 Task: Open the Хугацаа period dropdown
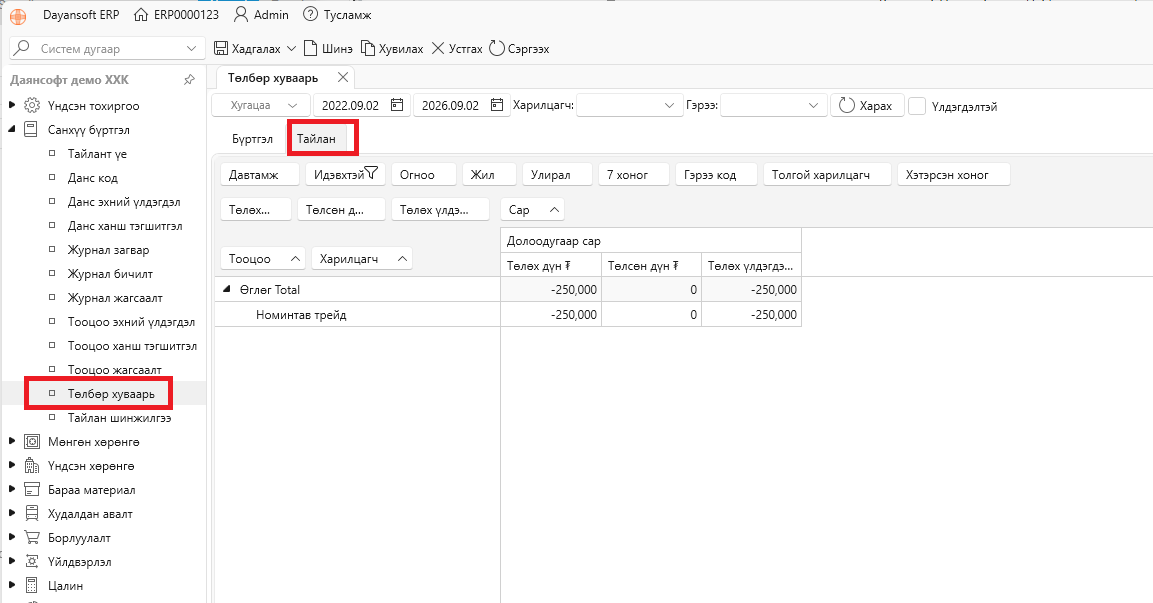pos(260,105)
